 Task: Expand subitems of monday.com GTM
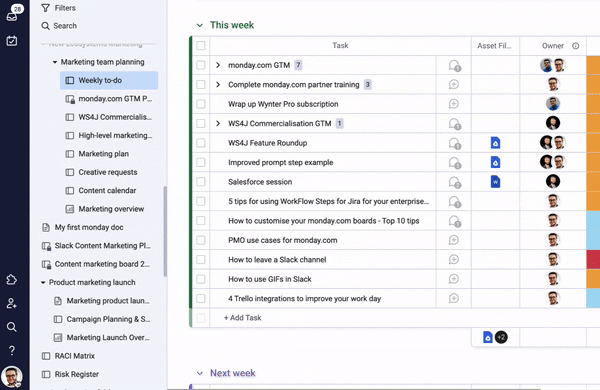tap(218, 65)
